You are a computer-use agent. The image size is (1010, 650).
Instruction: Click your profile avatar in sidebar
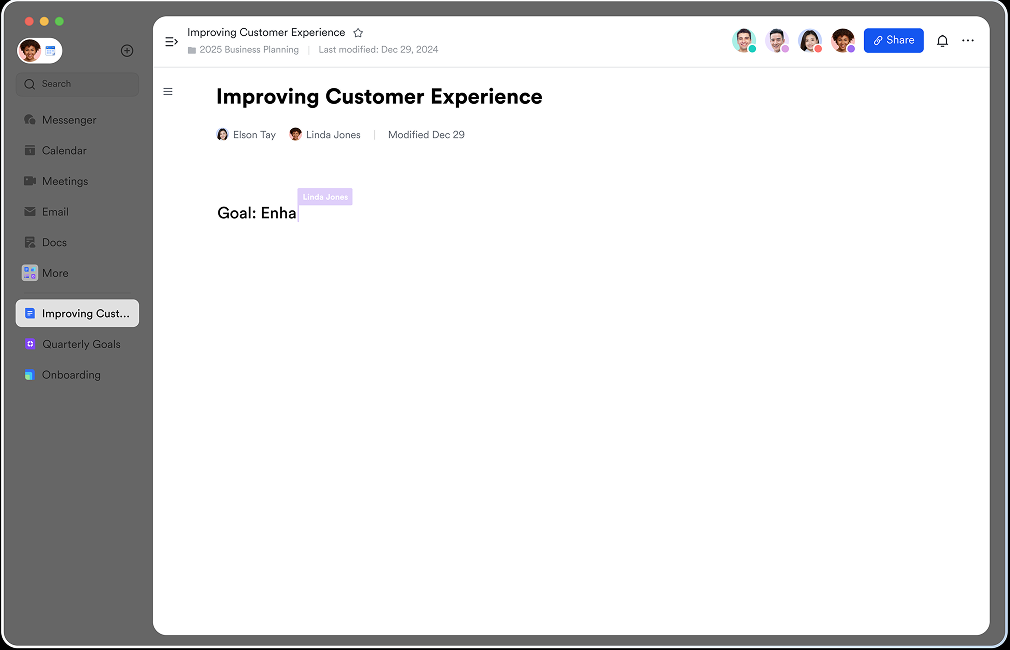tap(30, 51)
